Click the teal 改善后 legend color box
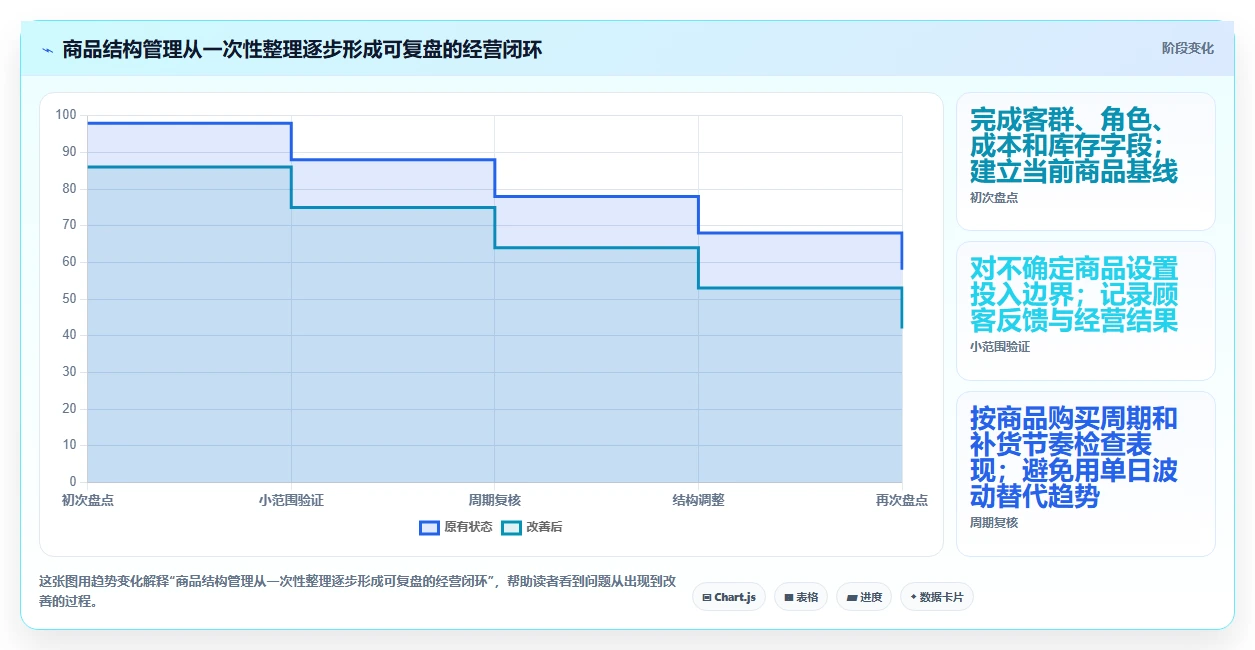1255x650 pixels. point(511,527)
